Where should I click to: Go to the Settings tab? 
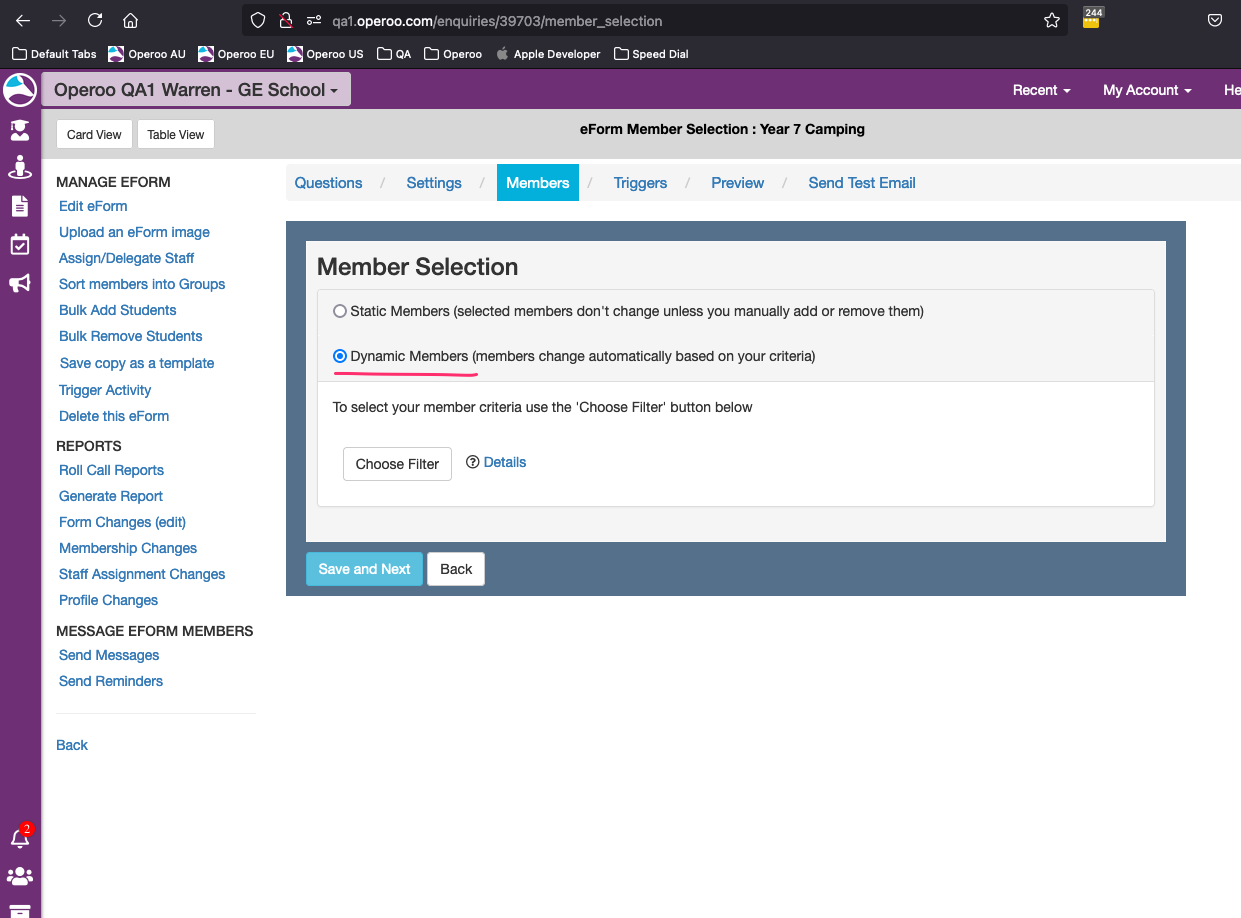coord(434,183)
